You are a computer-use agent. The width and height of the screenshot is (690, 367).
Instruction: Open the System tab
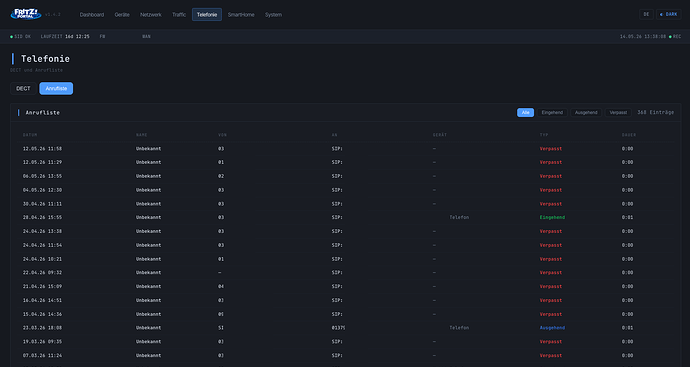pos(273,15)
